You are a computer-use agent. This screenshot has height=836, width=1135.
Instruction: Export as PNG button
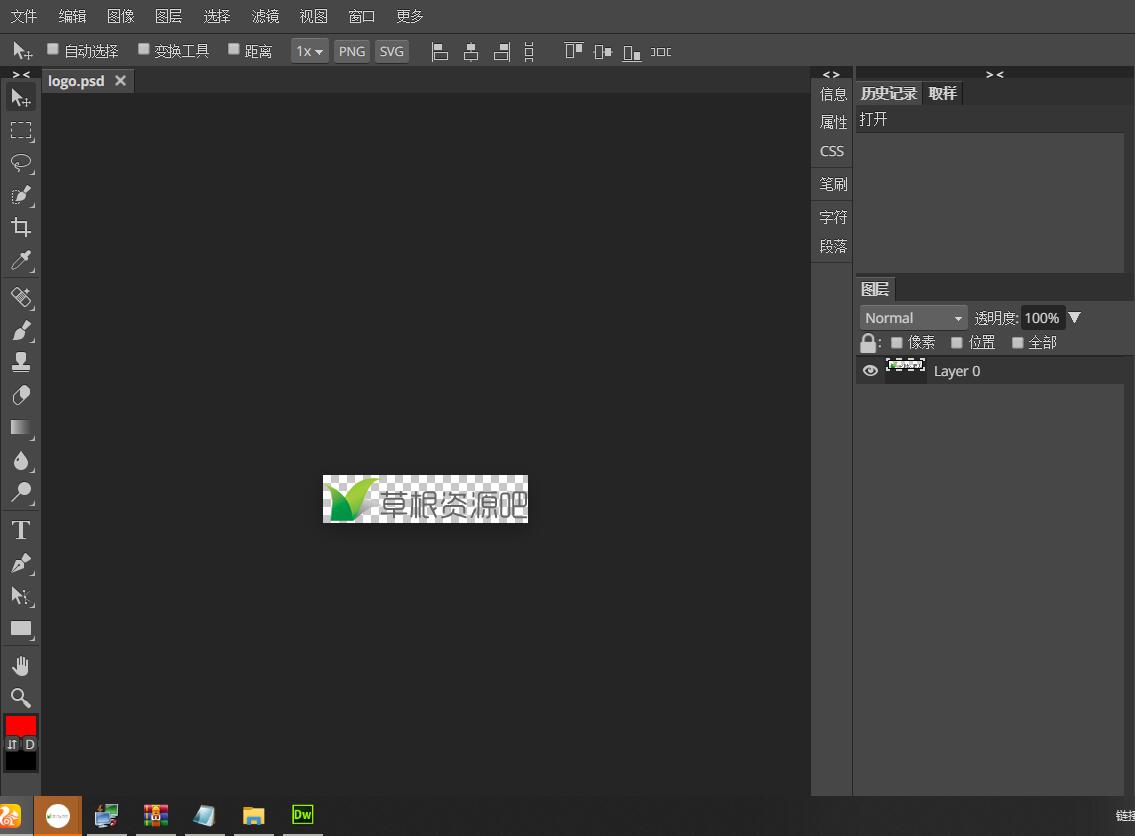pyautogui.click(x=352, y=51)
